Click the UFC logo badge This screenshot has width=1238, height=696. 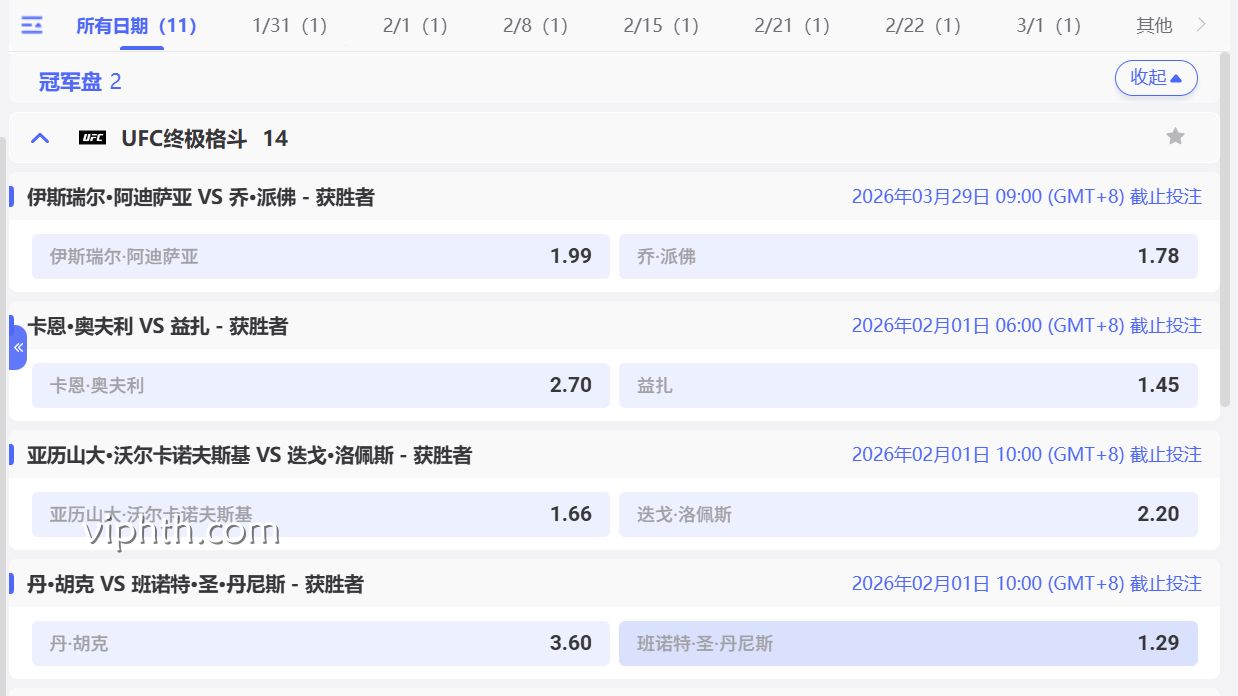click(91, 138)
